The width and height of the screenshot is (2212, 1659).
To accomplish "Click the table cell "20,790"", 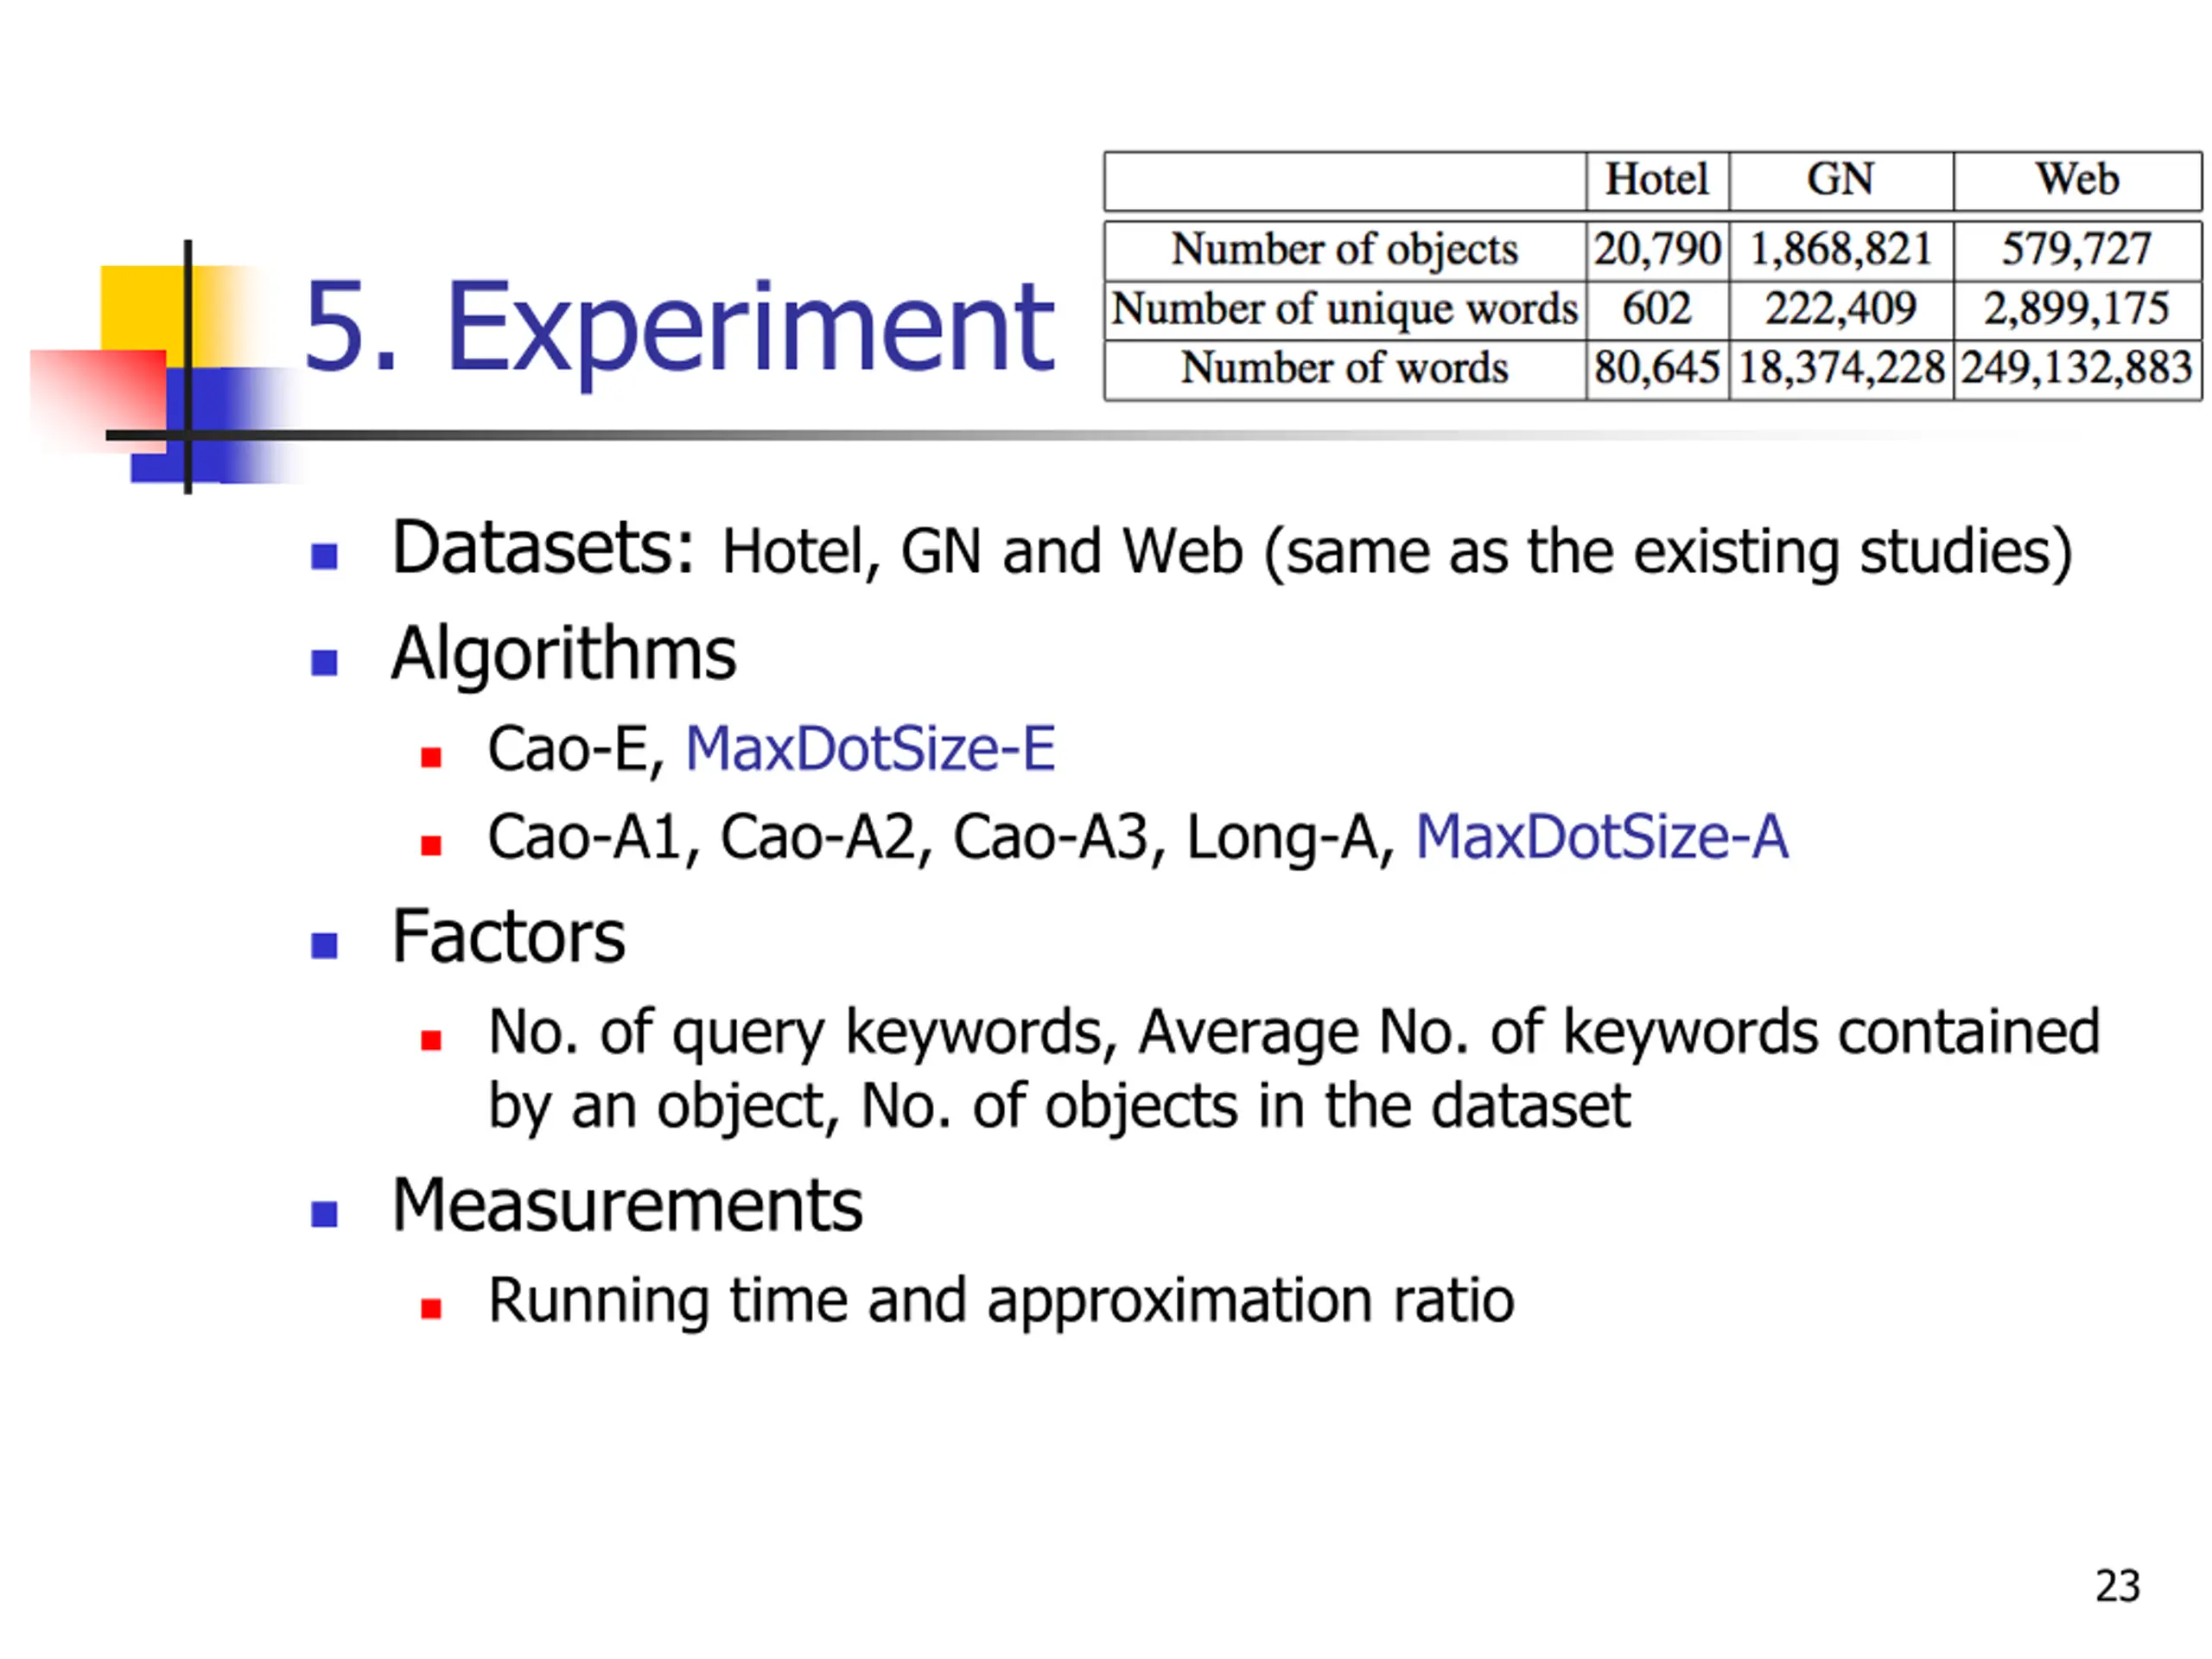I will 1657,250.
